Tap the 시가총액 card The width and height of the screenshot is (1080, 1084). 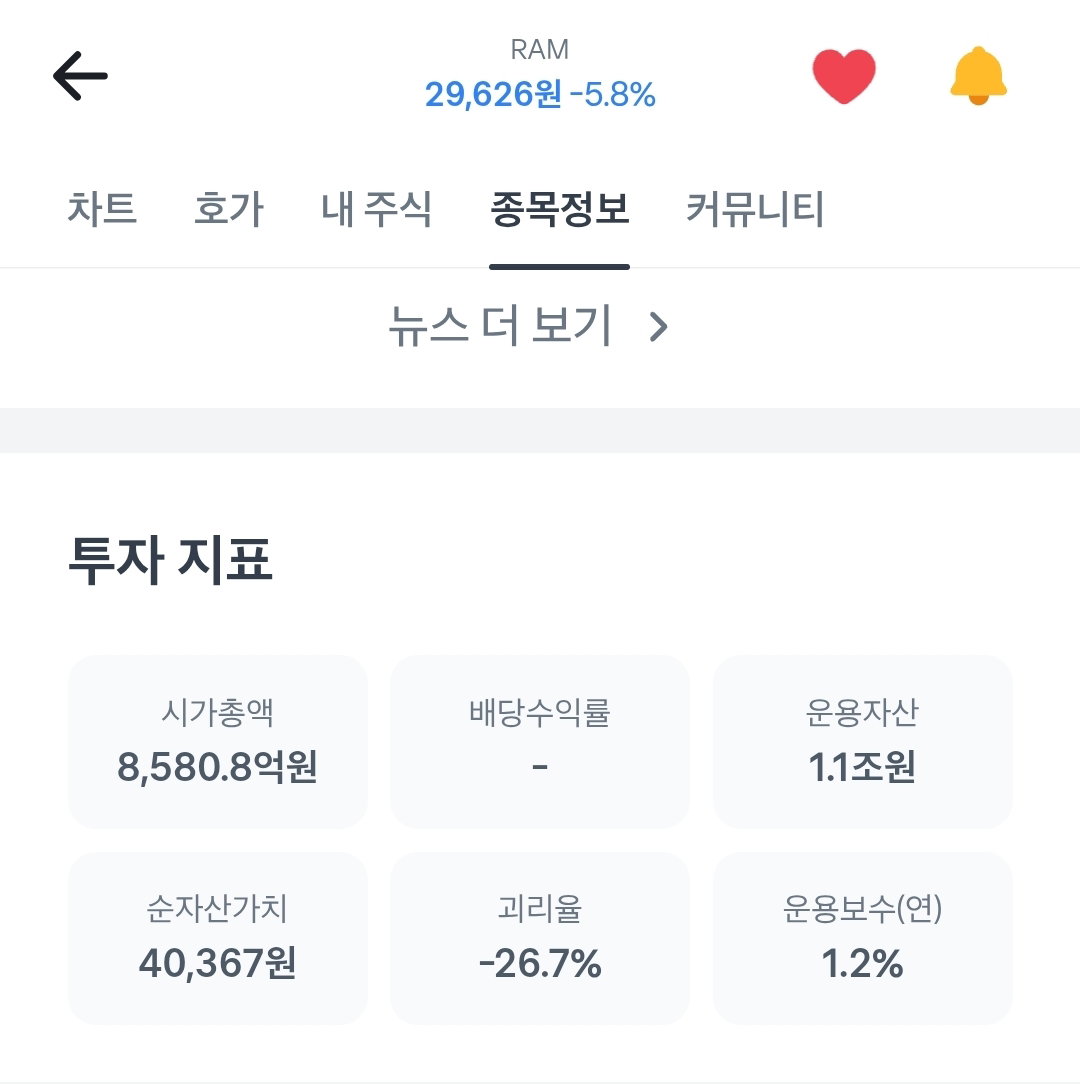[218, 741]
